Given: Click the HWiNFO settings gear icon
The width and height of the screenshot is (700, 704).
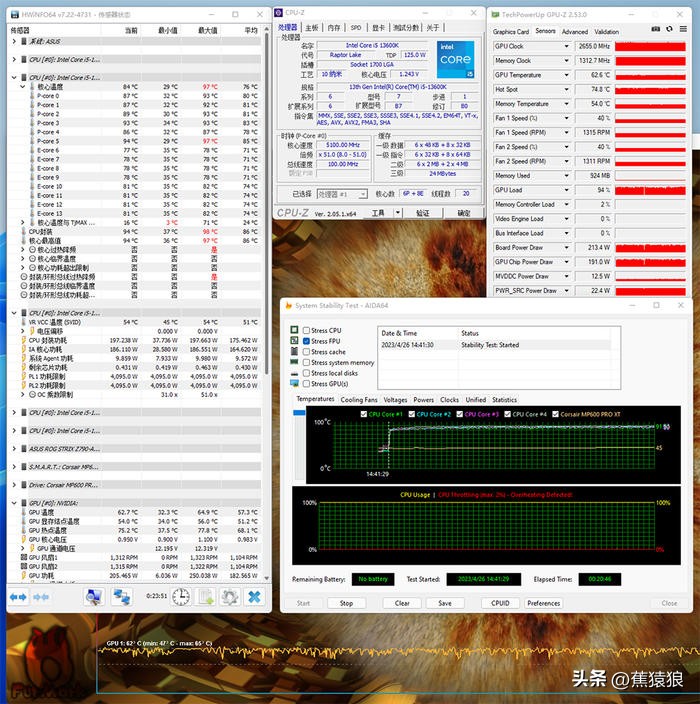Looking at the screenshot, I should (230, 596).
